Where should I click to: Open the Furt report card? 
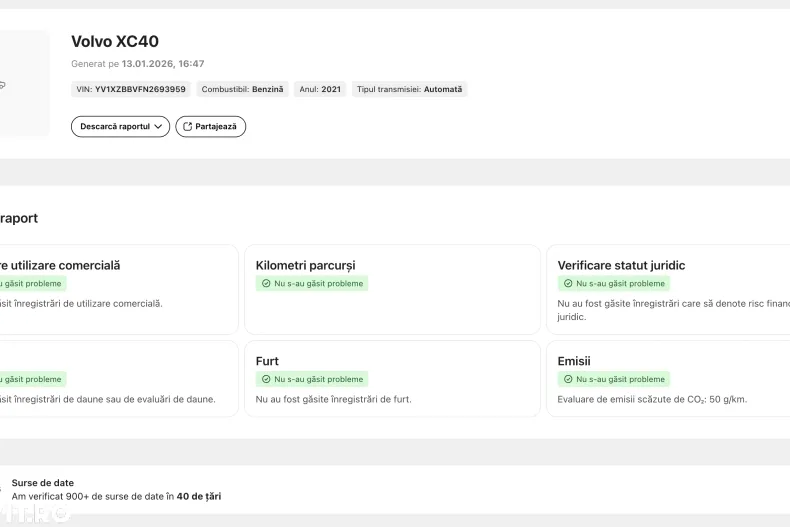coord(390,379)
